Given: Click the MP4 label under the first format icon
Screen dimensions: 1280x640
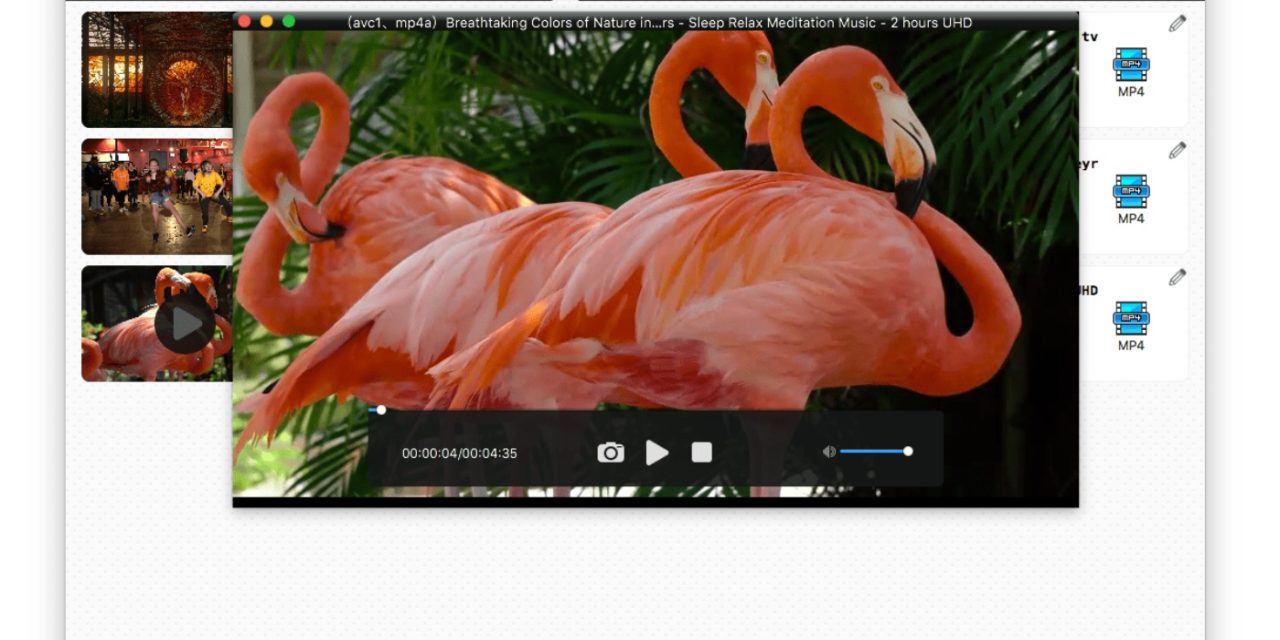Looking at the screenshot, I should click(1131, 92).
